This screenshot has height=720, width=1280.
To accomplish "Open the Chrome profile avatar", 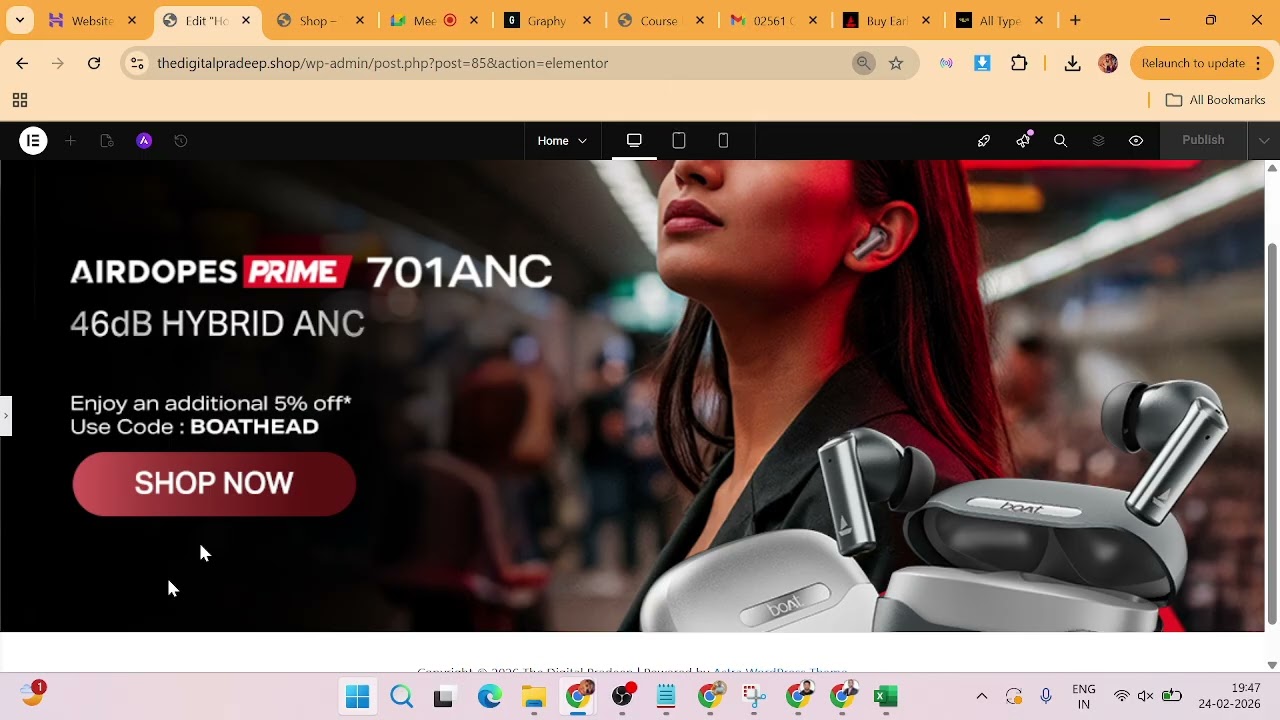I will point(1108,63).
